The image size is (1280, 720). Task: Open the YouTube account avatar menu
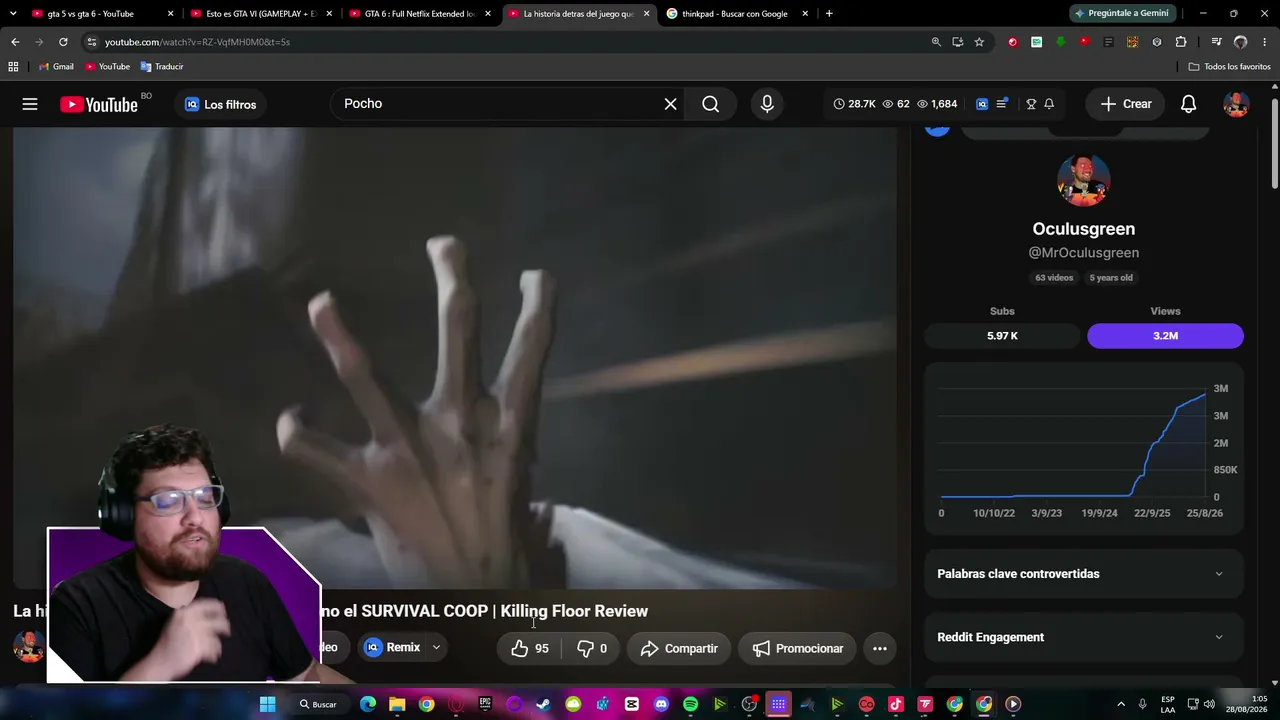pos(1237,104)
